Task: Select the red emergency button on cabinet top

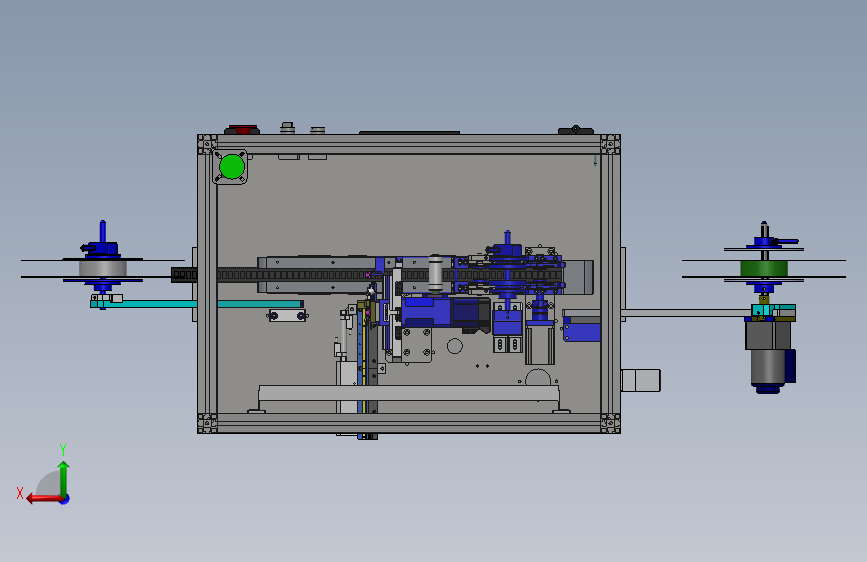Action: tap(242, 129)
